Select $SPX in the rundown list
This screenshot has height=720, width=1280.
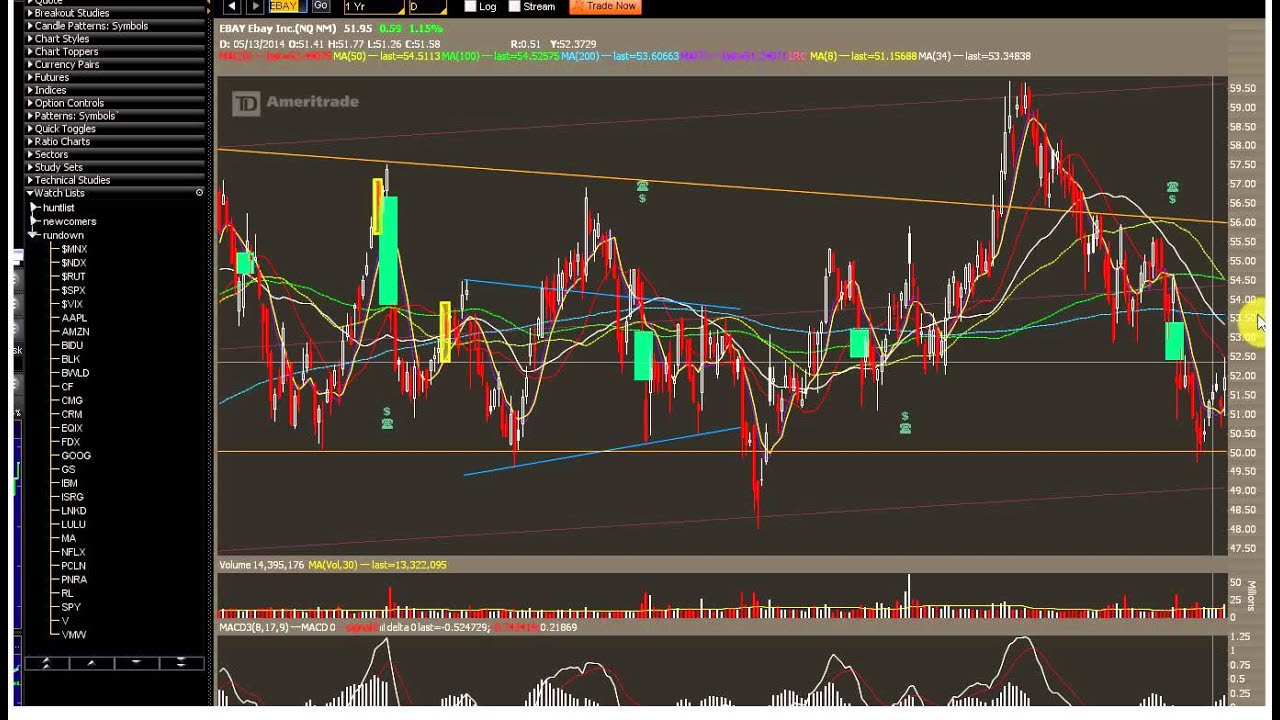coord(73,291)
